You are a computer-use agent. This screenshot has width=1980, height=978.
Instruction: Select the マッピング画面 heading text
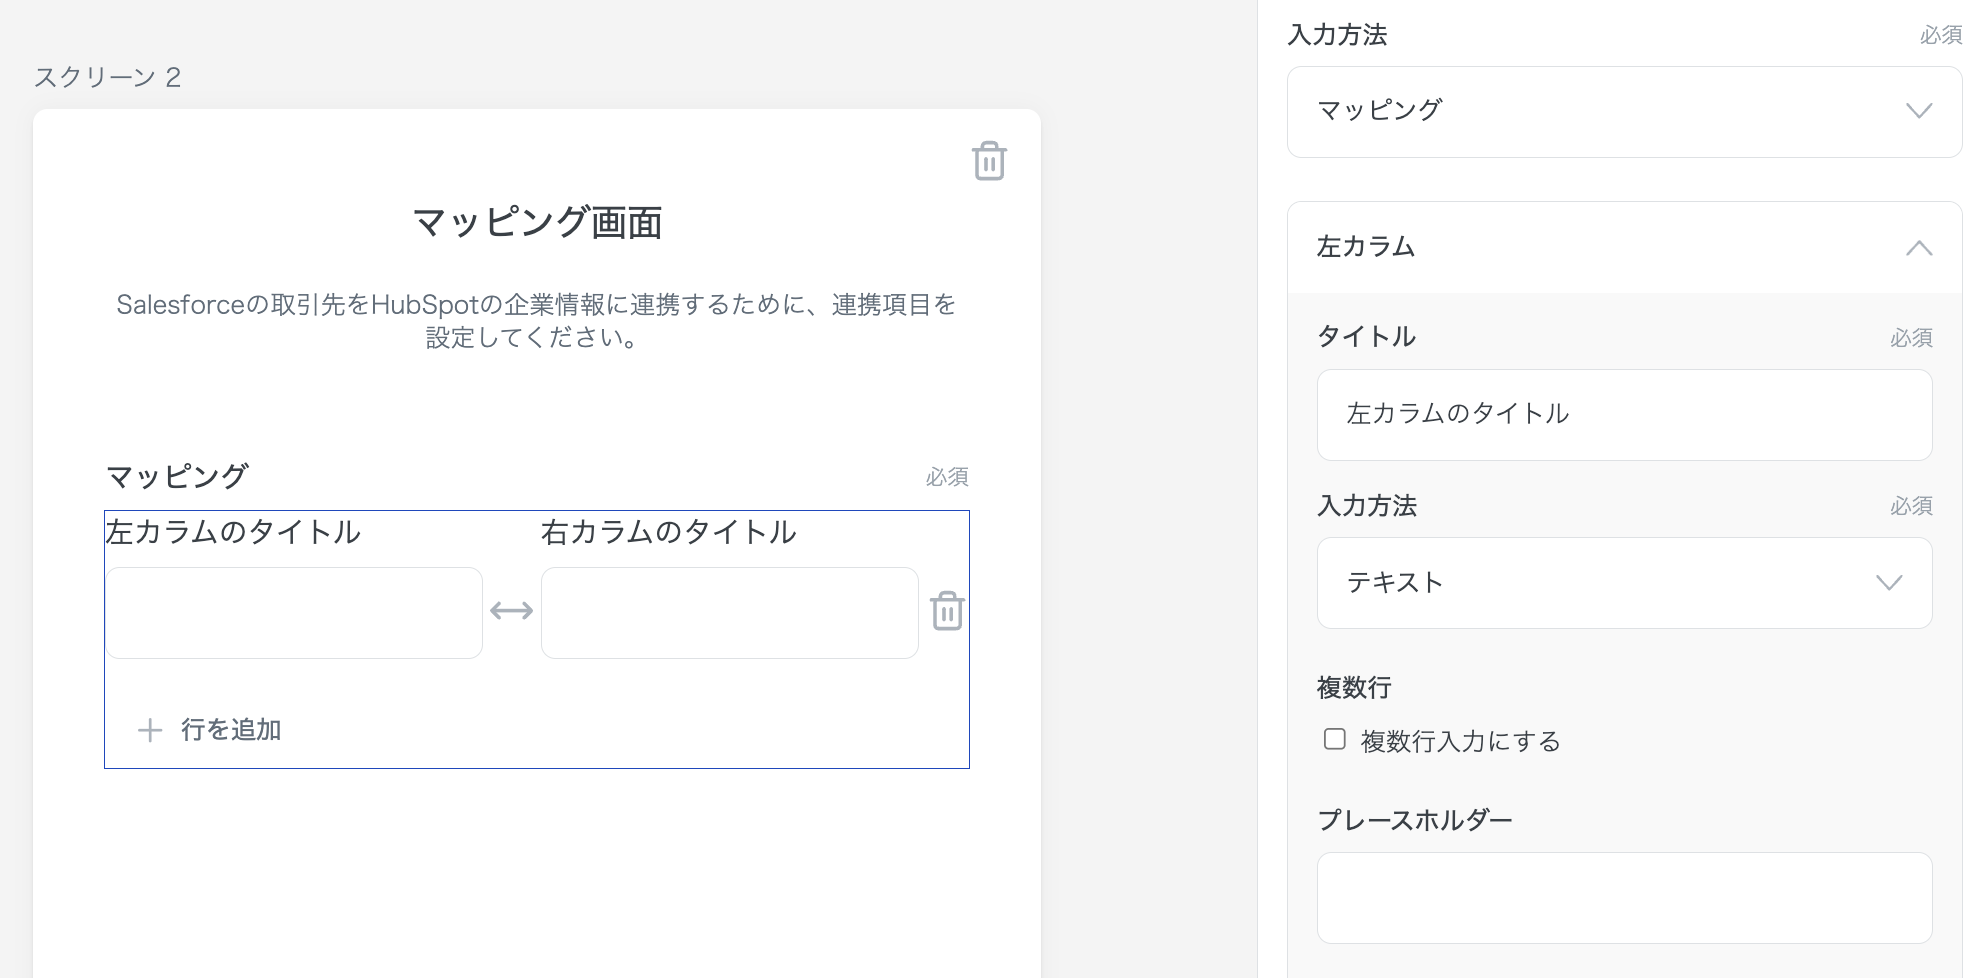537,222
